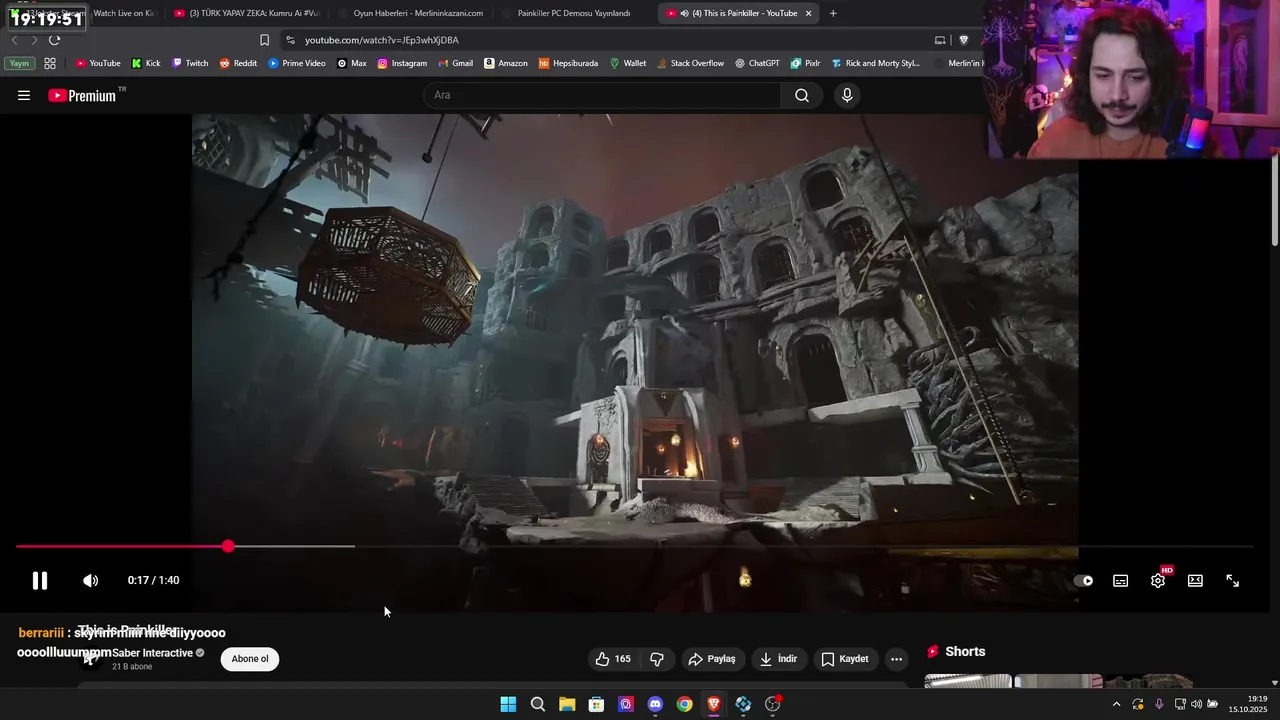Open the YouTube bookmark in bookmarks bar
The width and height of the screenshot is (1280, 720).
click(98, 63)
